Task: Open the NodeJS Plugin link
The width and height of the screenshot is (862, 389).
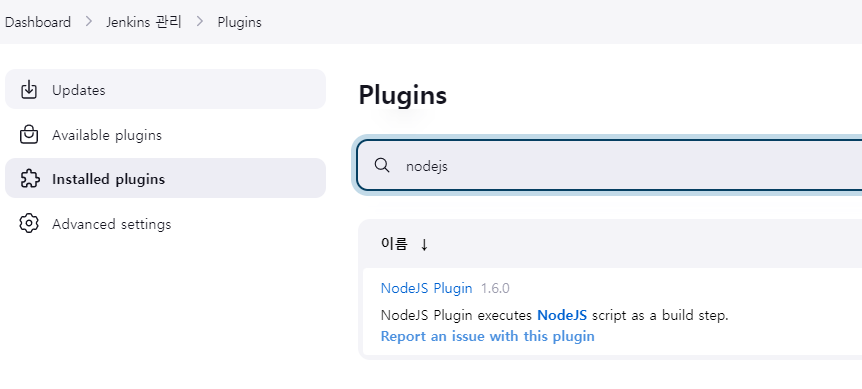Action: coord(427,288)
